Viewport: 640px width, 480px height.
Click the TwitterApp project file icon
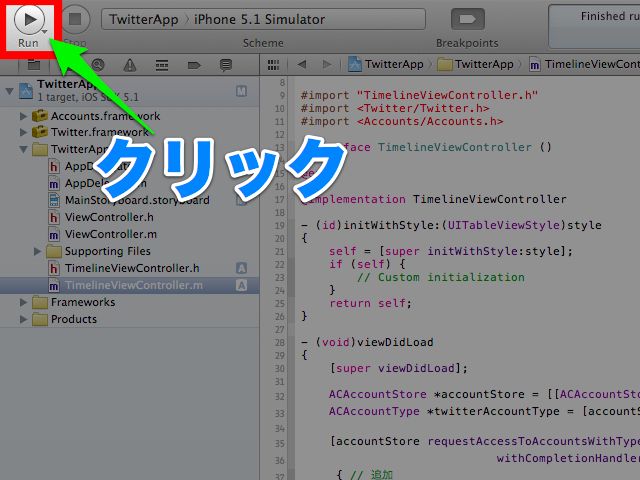pos(26,91)
